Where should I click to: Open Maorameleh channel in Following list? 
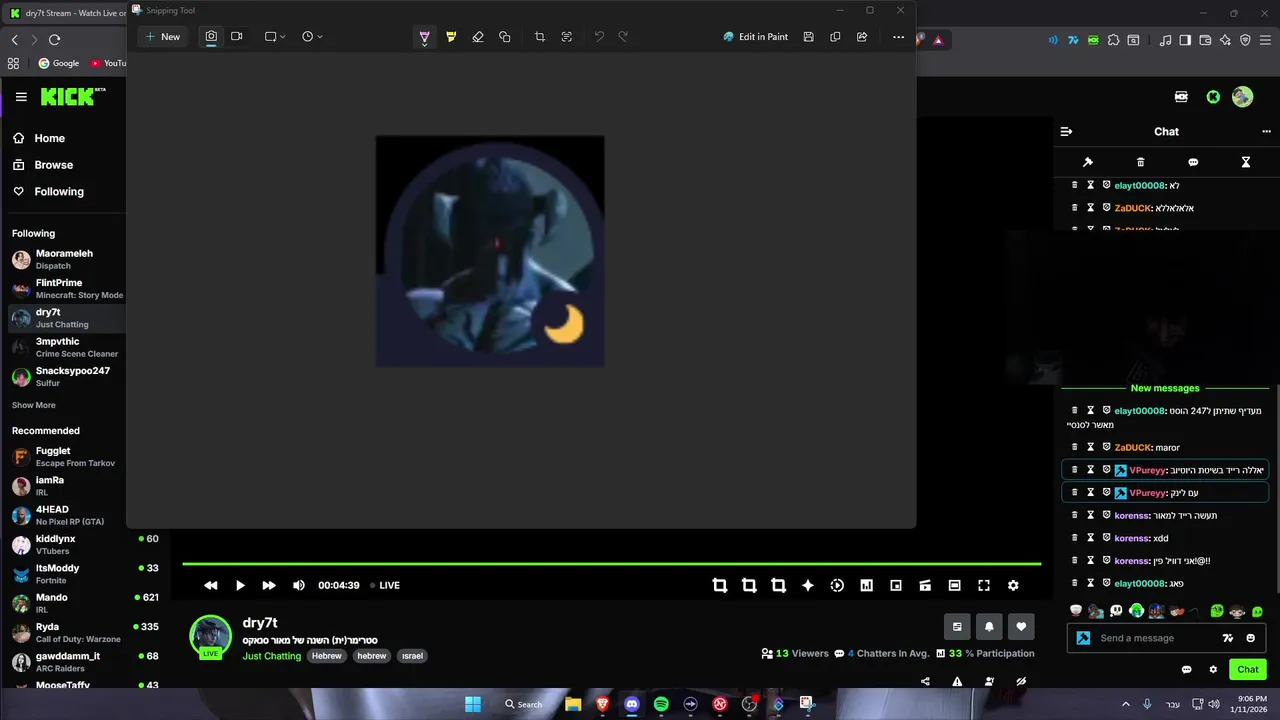pos(66,259)
